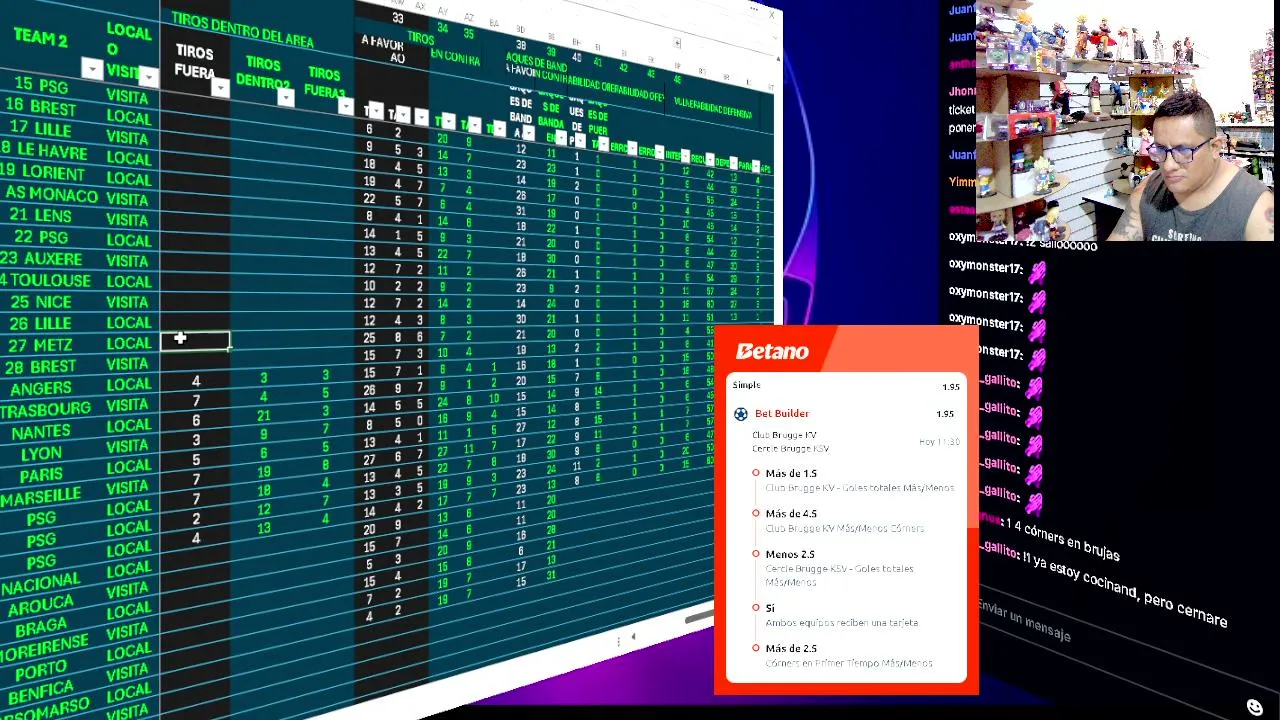Select the 'ANGERS' team cell
This screenshot has height=720, width=1280.
[41, 388]
